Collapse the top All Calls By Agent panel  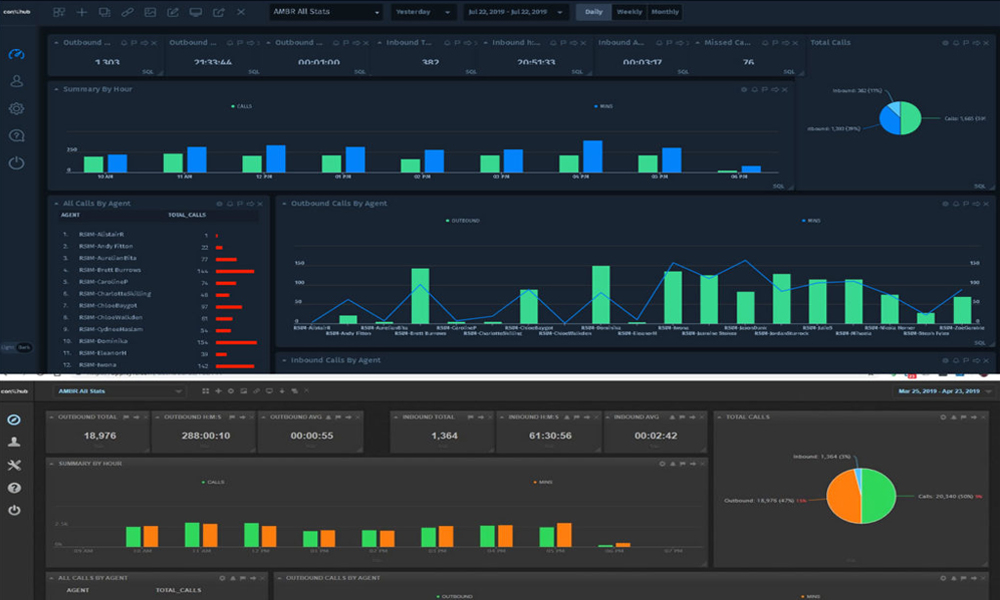coord(56,204)
